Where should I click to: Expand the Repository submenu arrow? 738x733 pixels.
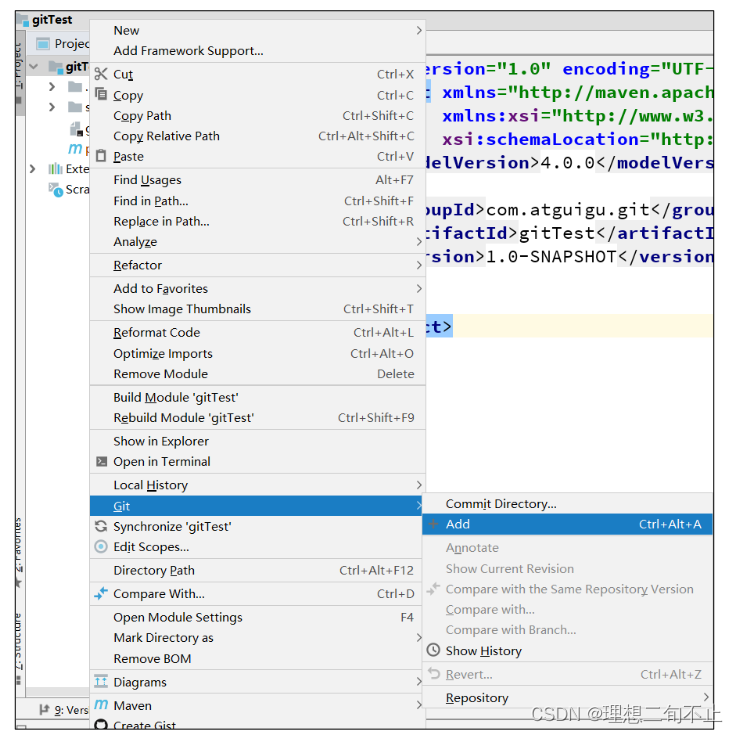(x=706, y=697)
